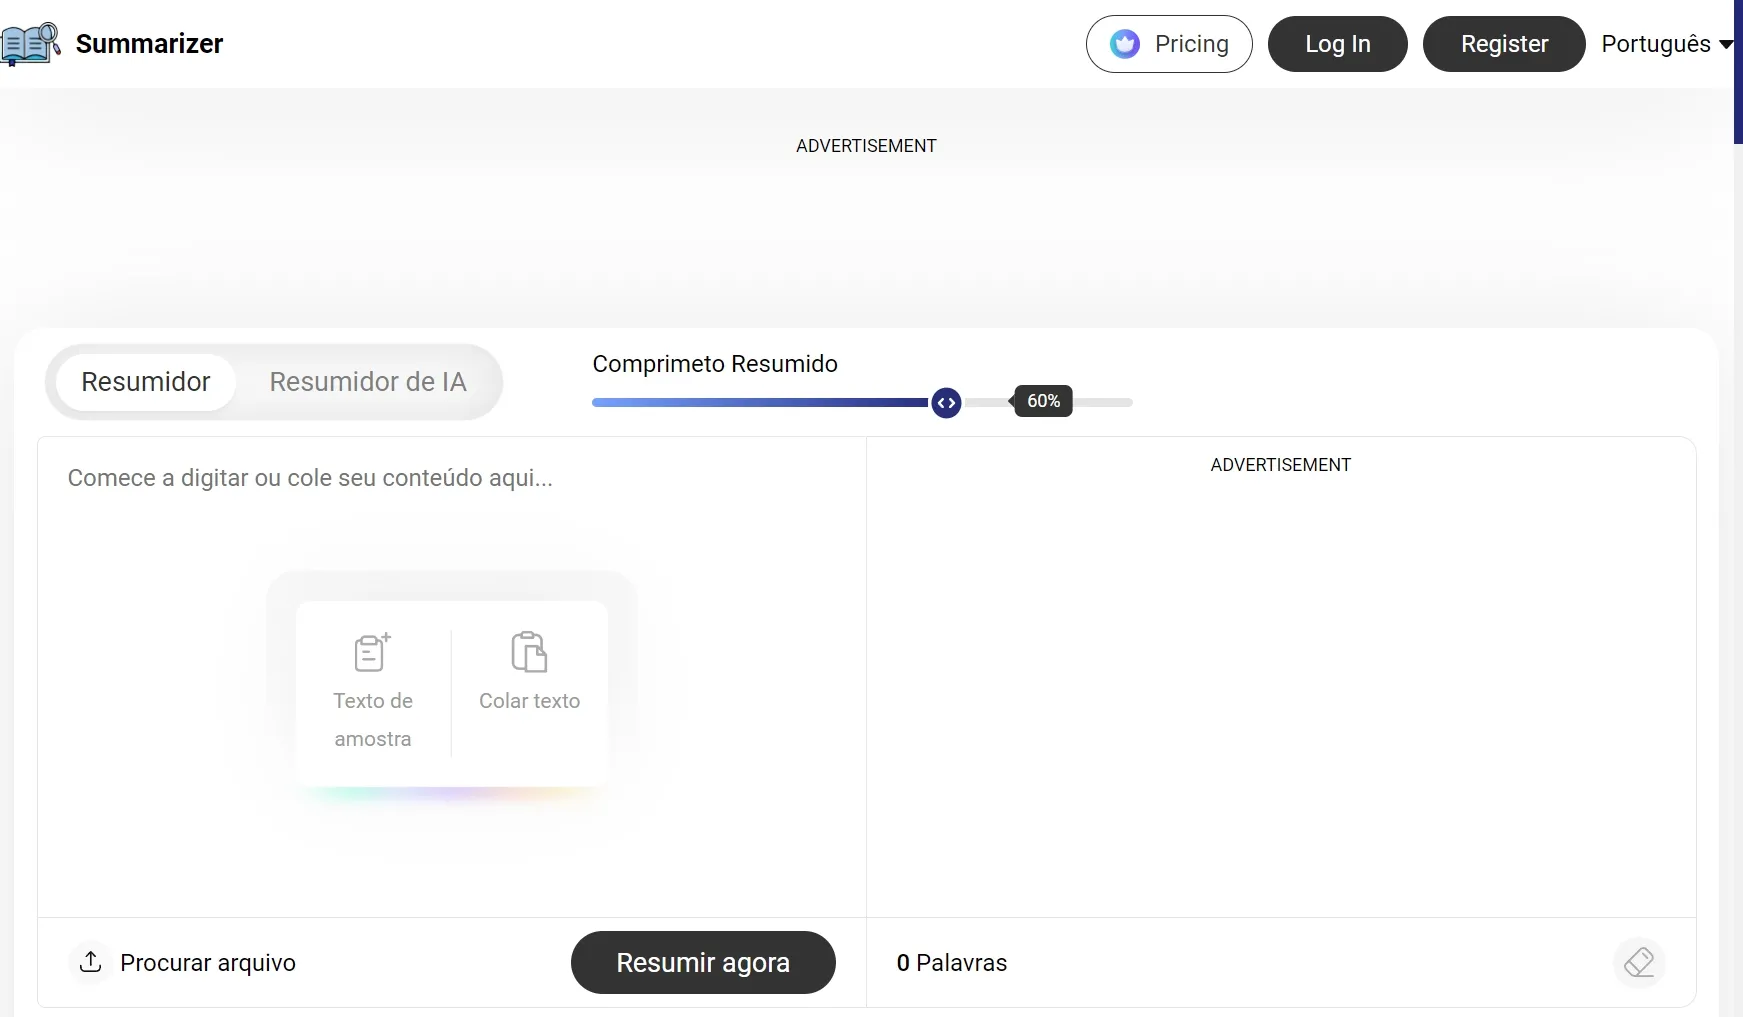Click the cloud icon inside the Pricing button
This screenshot has width=1743, height=1017.
click(x=1125, y=43)
